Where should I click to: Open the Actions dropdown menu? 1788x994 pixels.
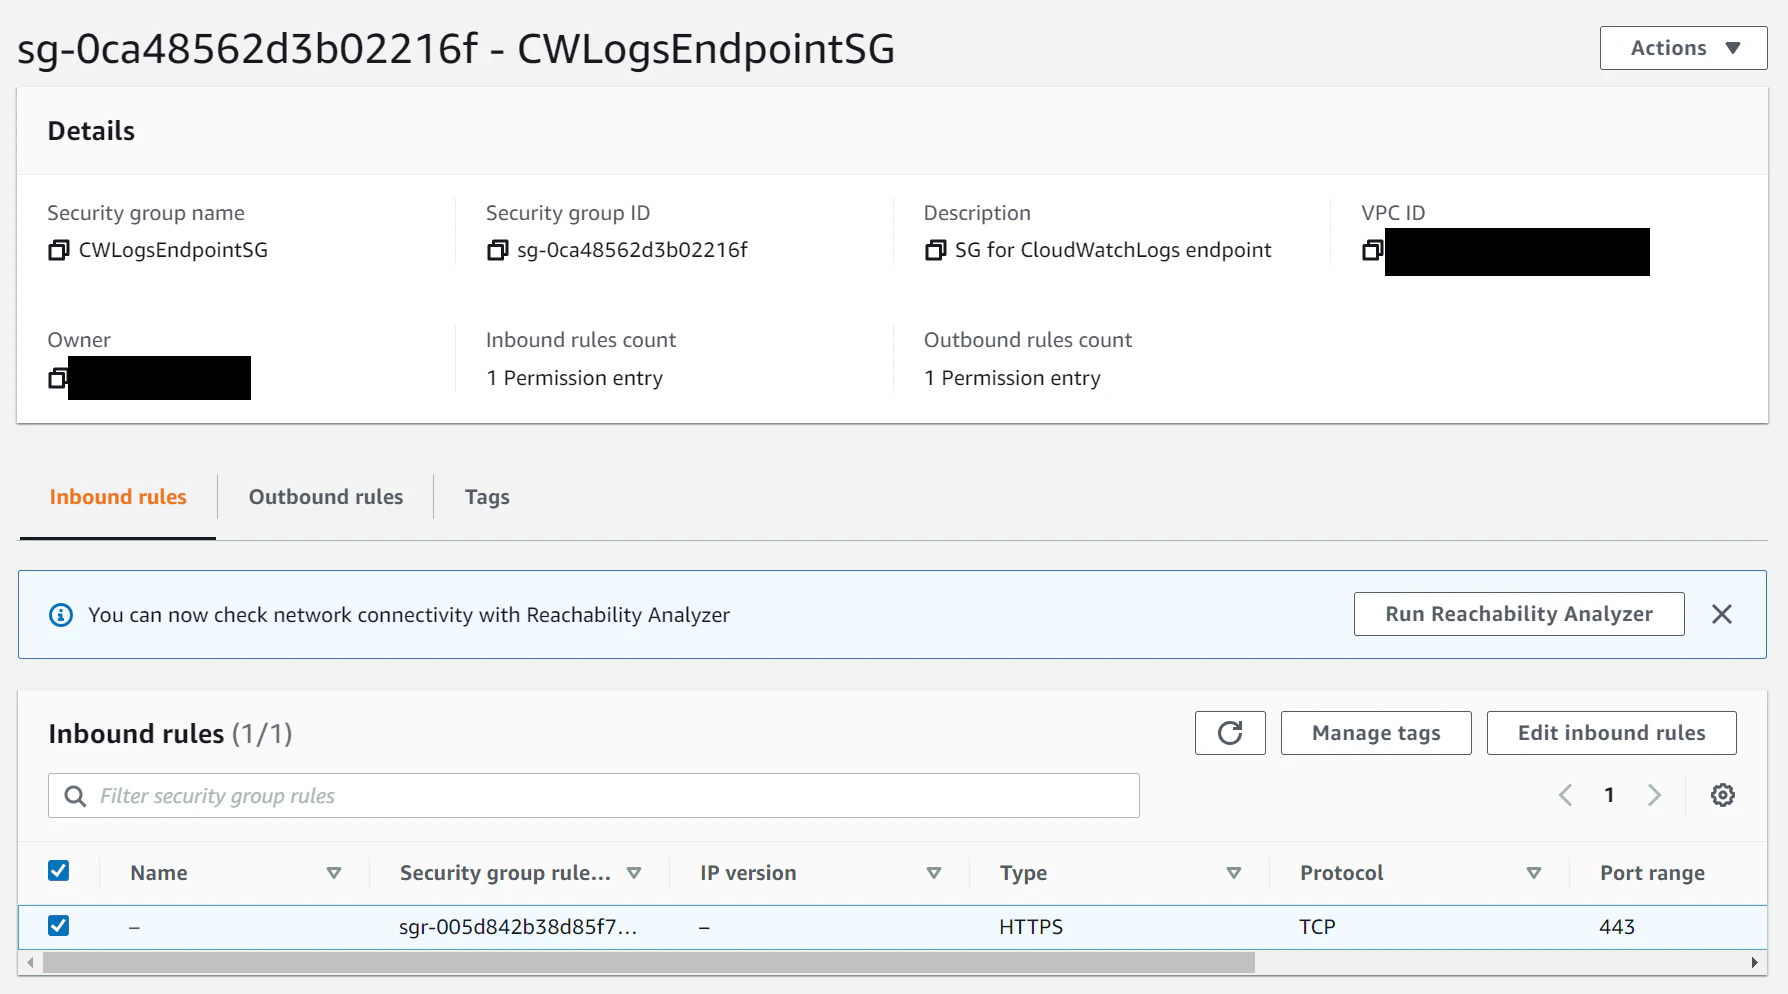[1683, 48]
